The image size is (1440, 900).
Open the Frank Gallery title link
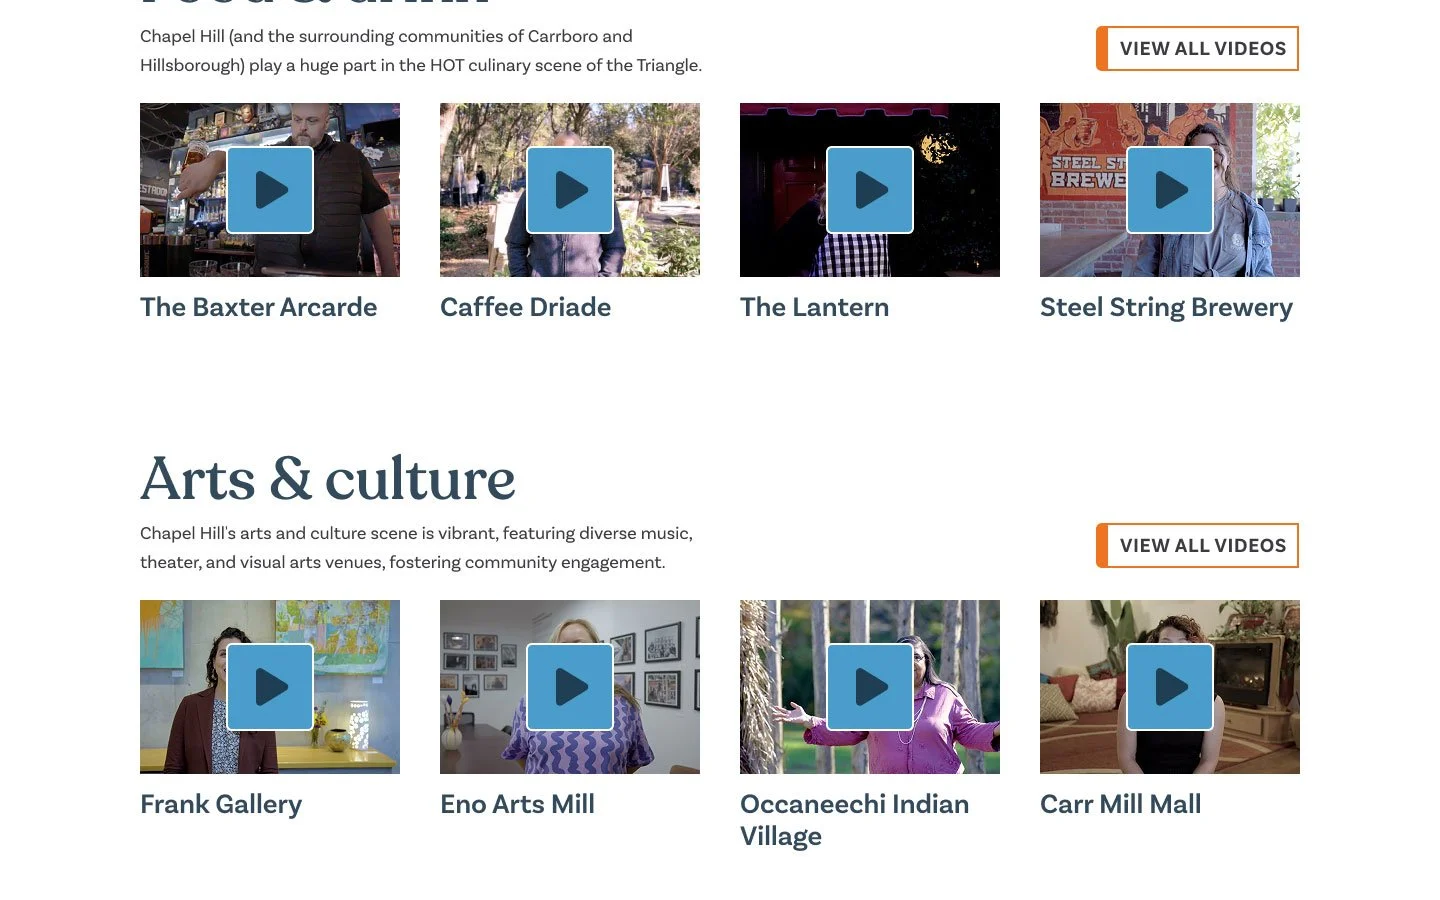221,805
